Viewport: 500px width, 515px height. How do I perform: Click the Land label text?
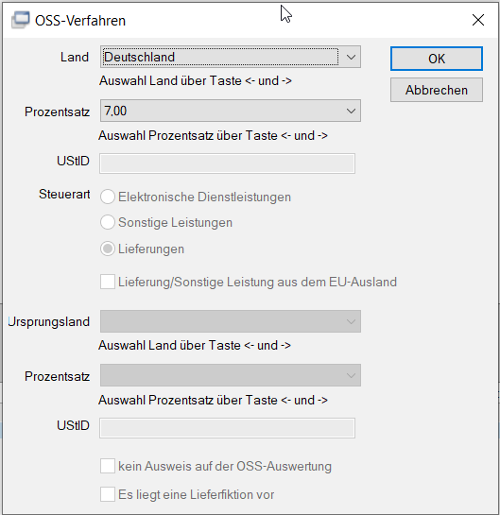tap(74, 57)
